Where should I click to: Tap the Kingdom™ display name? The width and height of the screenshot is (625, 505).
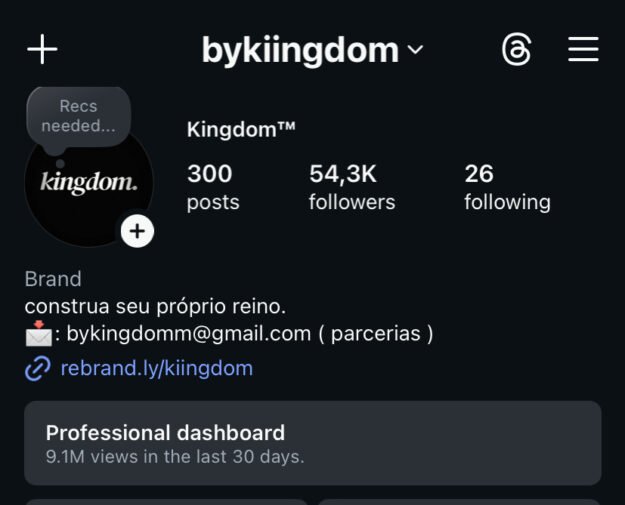[x=241, y=130]
